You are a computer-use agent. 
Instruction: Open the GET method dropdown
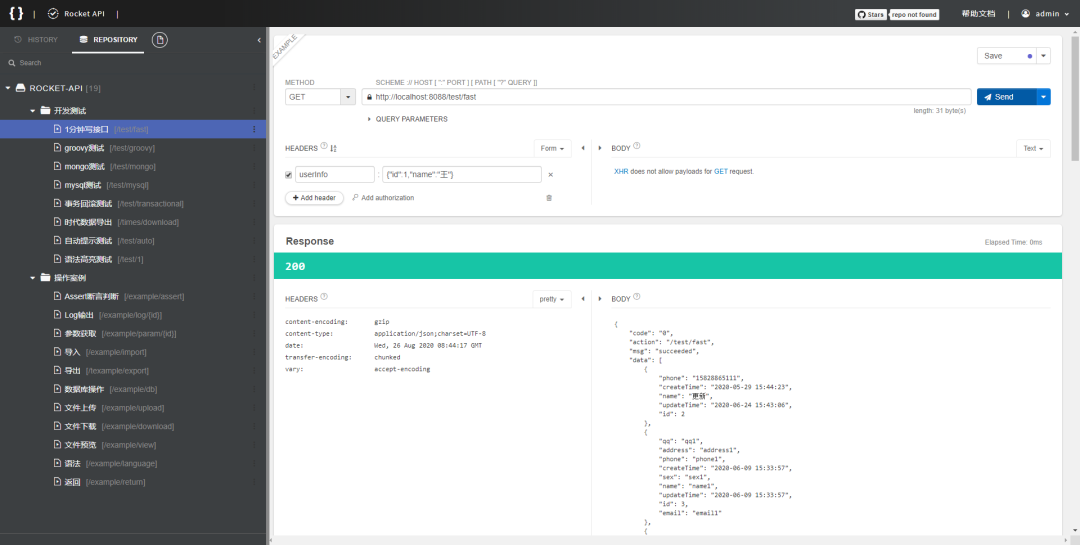tap(320, 97)
